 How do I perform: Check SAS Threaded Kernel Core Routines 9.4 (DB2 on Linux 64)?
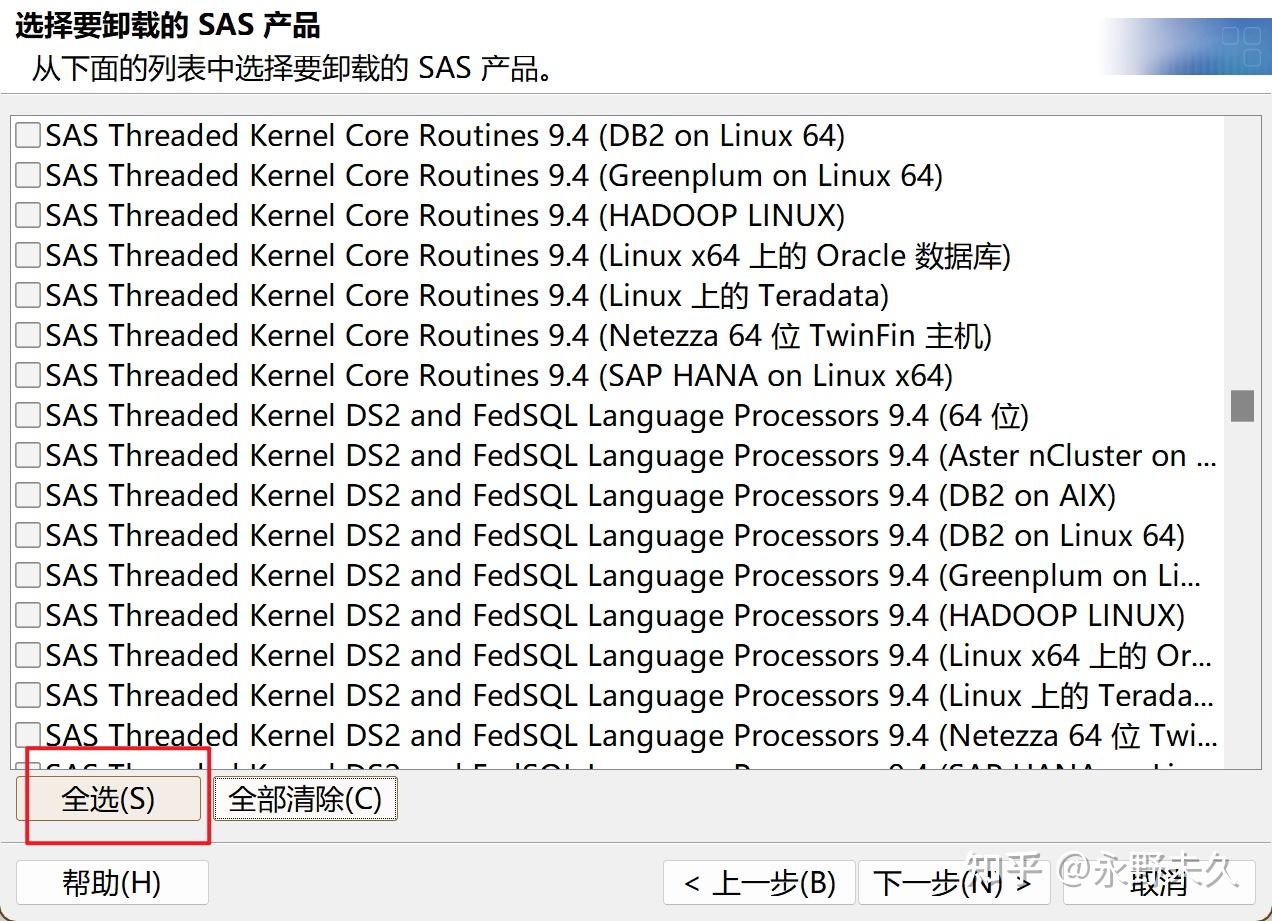27,135
